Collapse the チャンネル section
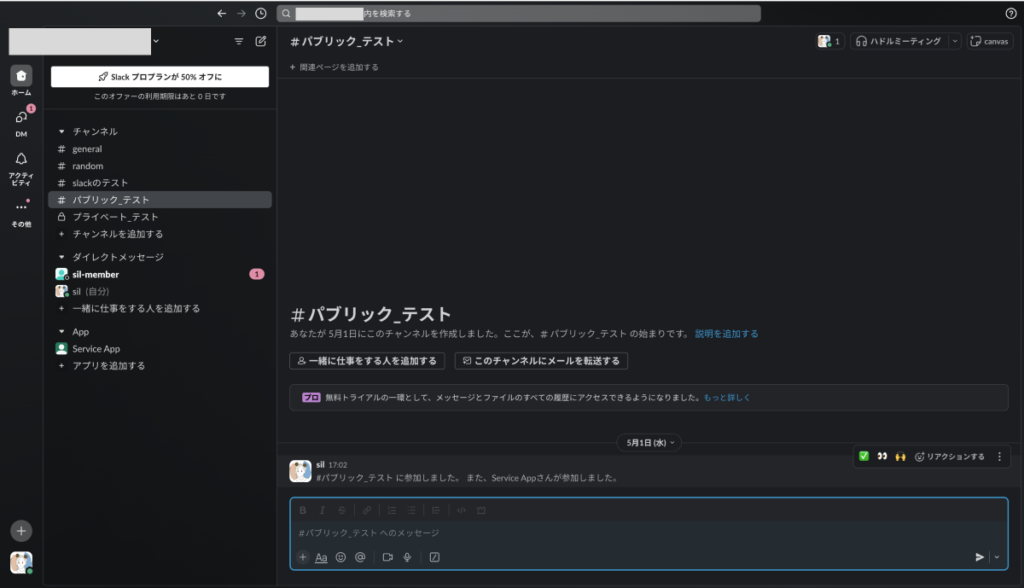Screen dimensions: 1024x588 tap(62, 131)
